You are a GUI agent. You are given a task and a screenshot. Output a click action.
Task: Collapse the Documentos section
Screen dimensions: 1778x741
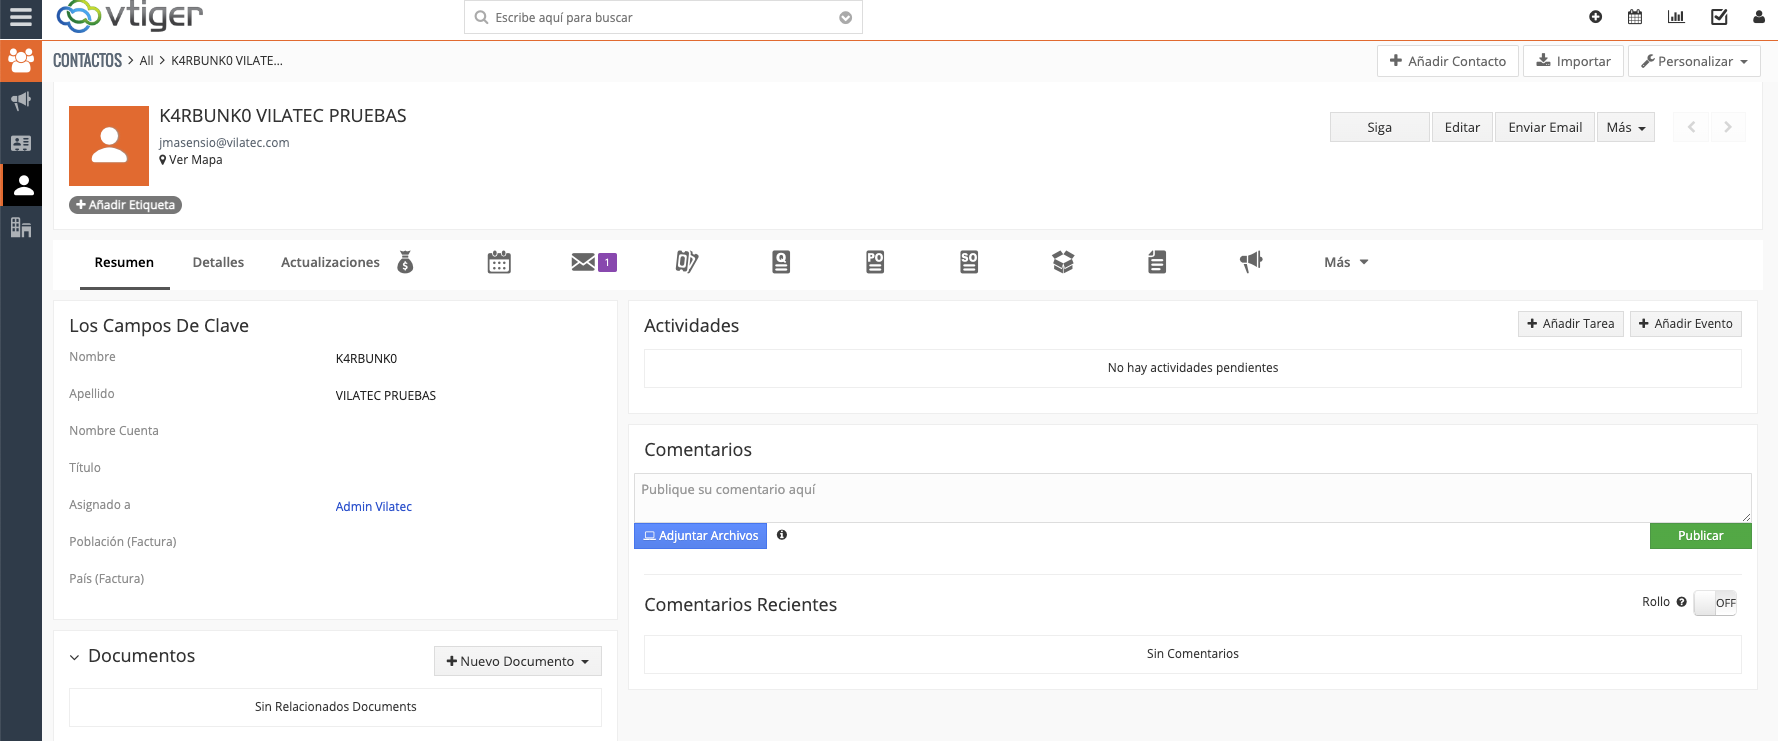pos(75,657)
